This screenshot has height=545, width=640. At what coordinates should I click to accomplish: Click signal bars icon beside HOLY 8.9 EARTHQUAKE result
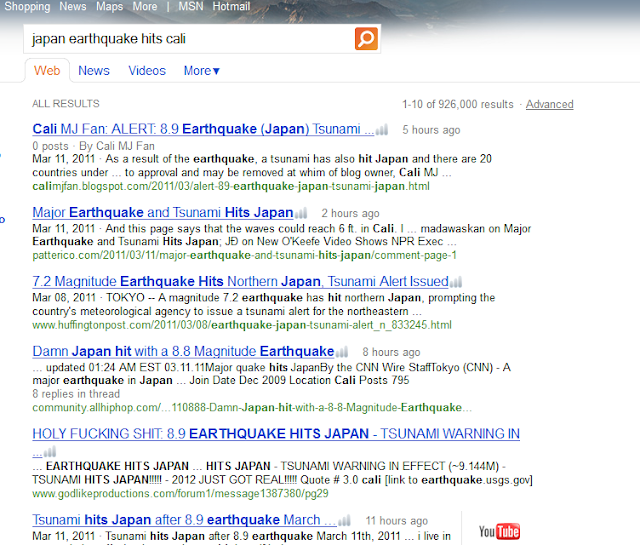pyautogui.click(x=50, y=452)
